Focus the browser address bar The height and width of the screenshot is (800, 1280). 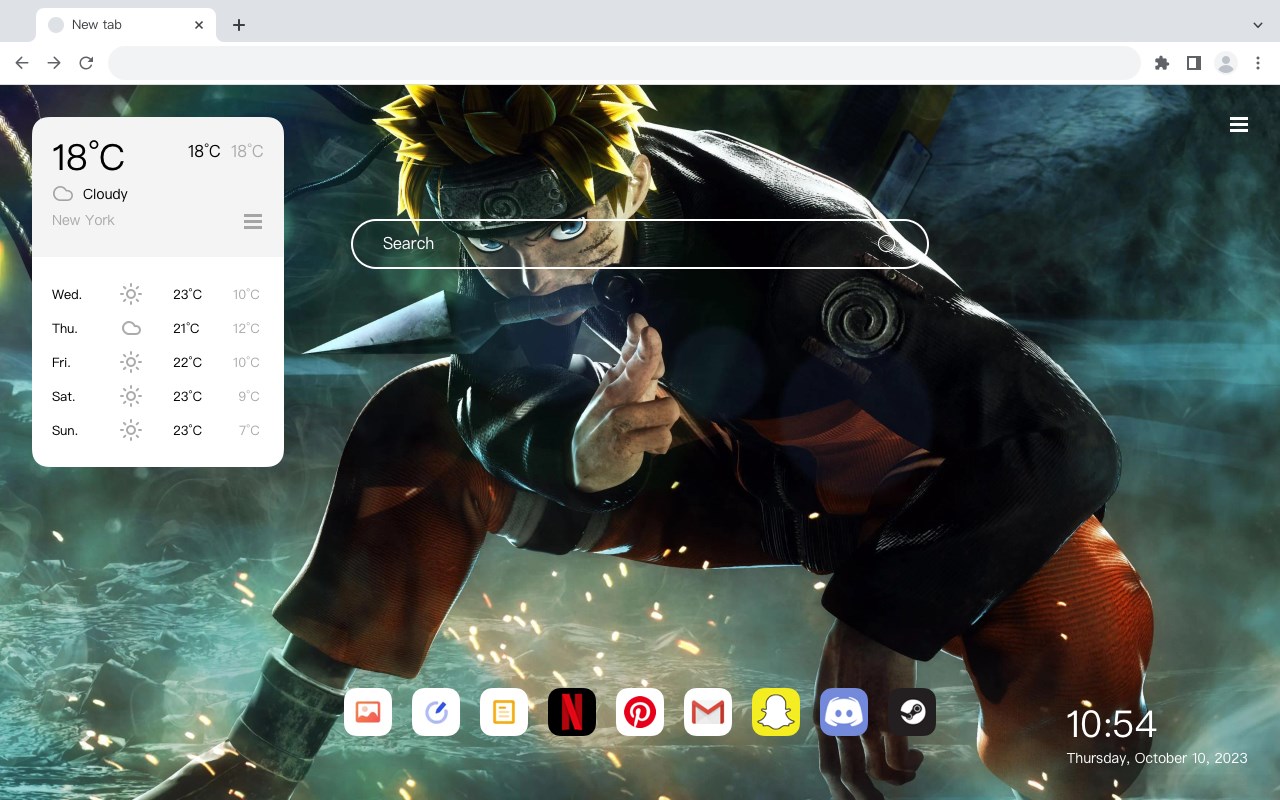tap(624, 63)
